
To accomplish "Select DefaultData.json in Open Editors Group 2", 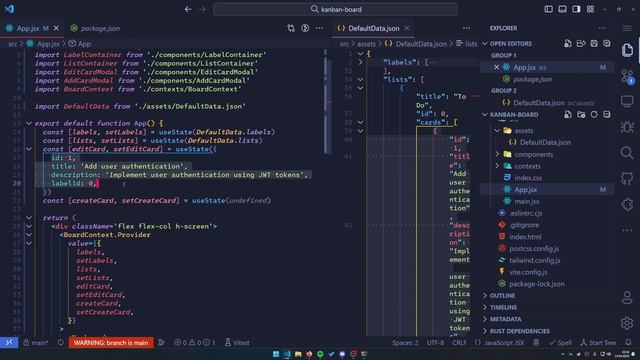I will (x=539, y=103).
